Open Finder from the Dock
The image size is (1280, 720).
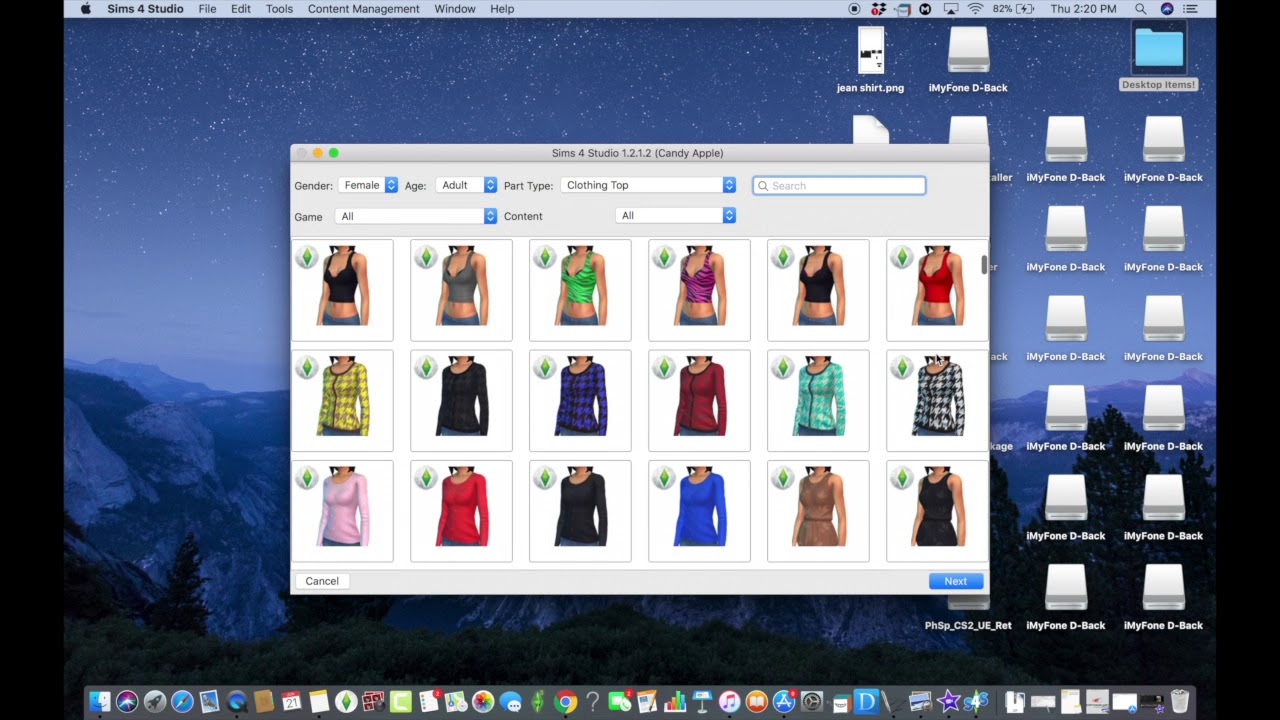[x=100, y=701]
